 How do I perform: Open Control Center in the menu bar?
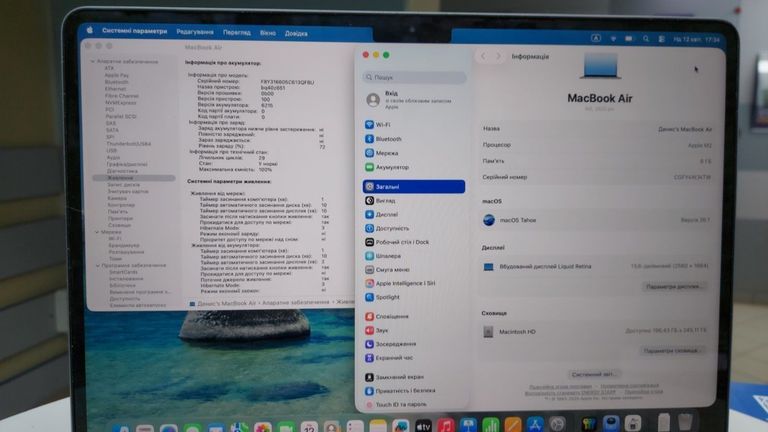click(x=661, y=39)
